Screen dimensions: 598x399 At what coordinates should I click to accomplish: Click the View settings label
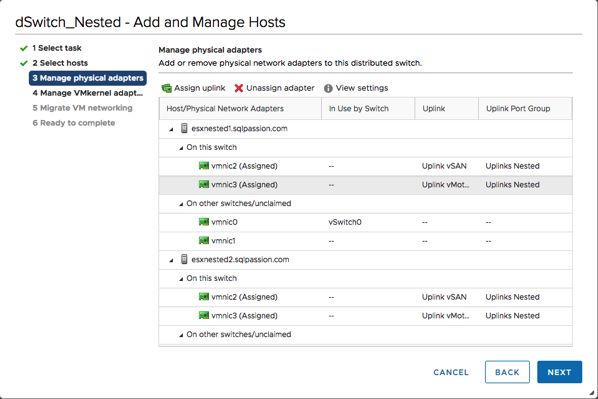point(362,88)
